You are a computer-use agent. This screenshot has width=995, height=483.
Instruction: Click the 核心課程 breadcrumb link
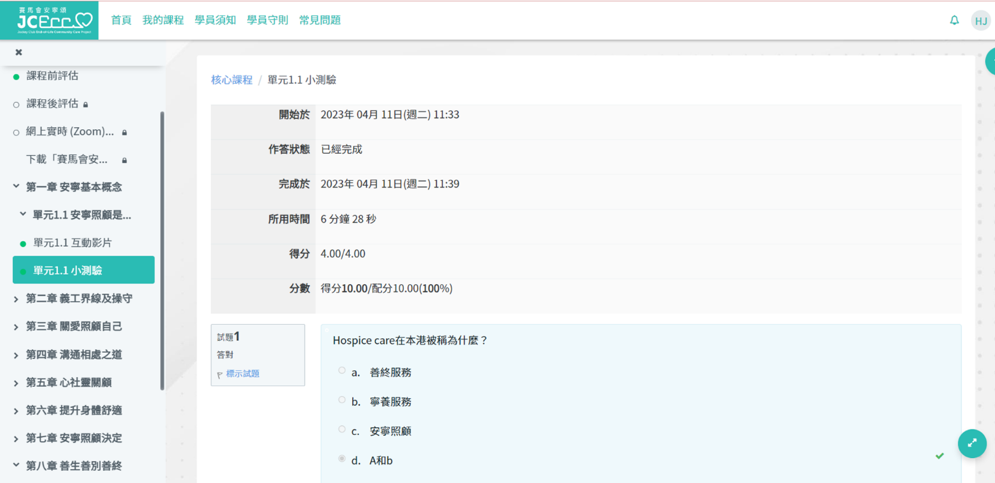(x=231, y=80)
